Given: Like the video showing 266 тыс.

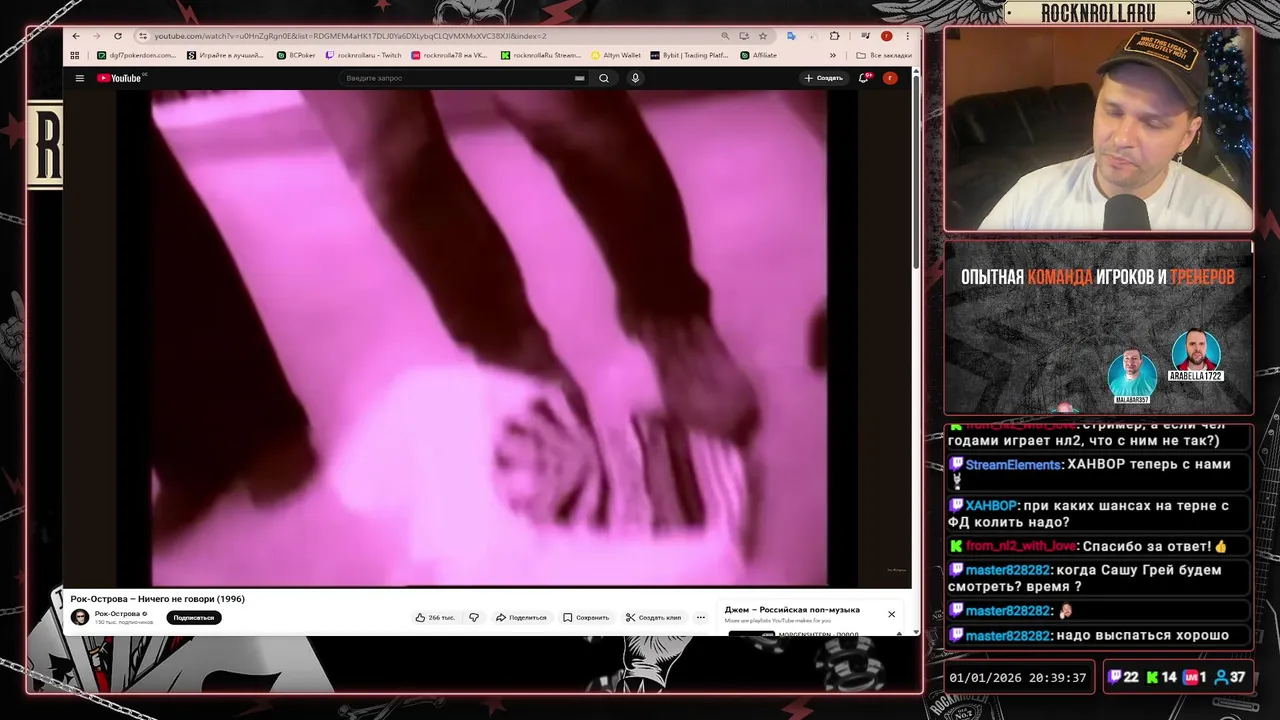Looking at the screenshot, I should tap(435, 617).
